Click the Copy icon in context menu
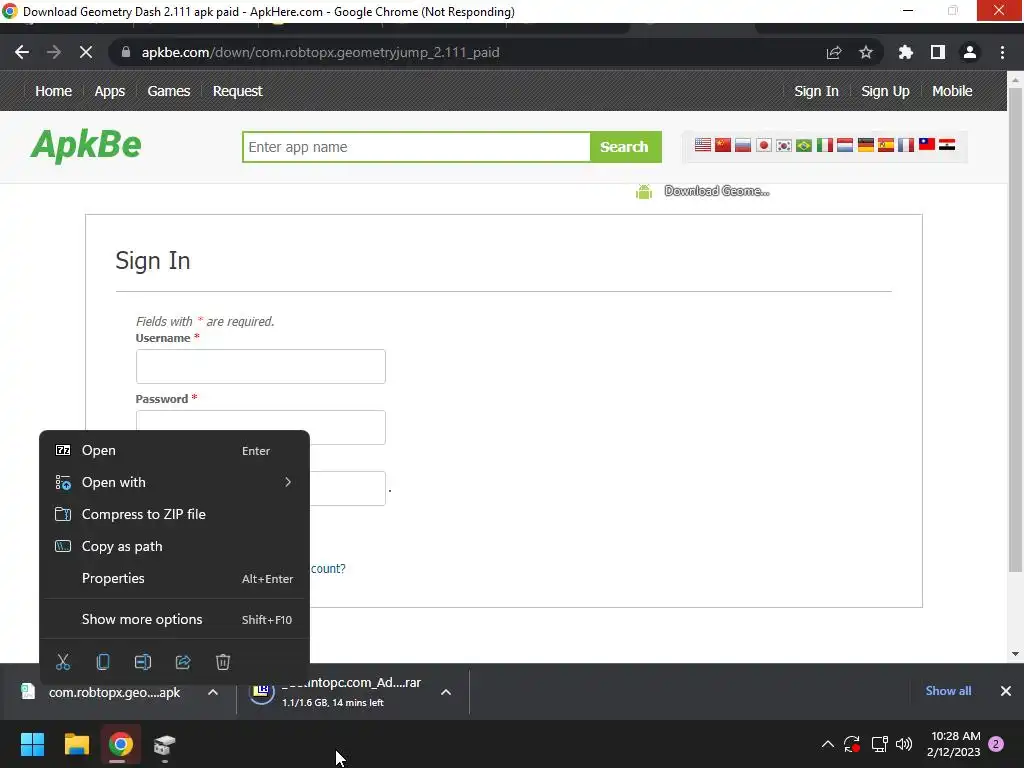The width and height of the screenshot is (1024, 768). (103, 662)
